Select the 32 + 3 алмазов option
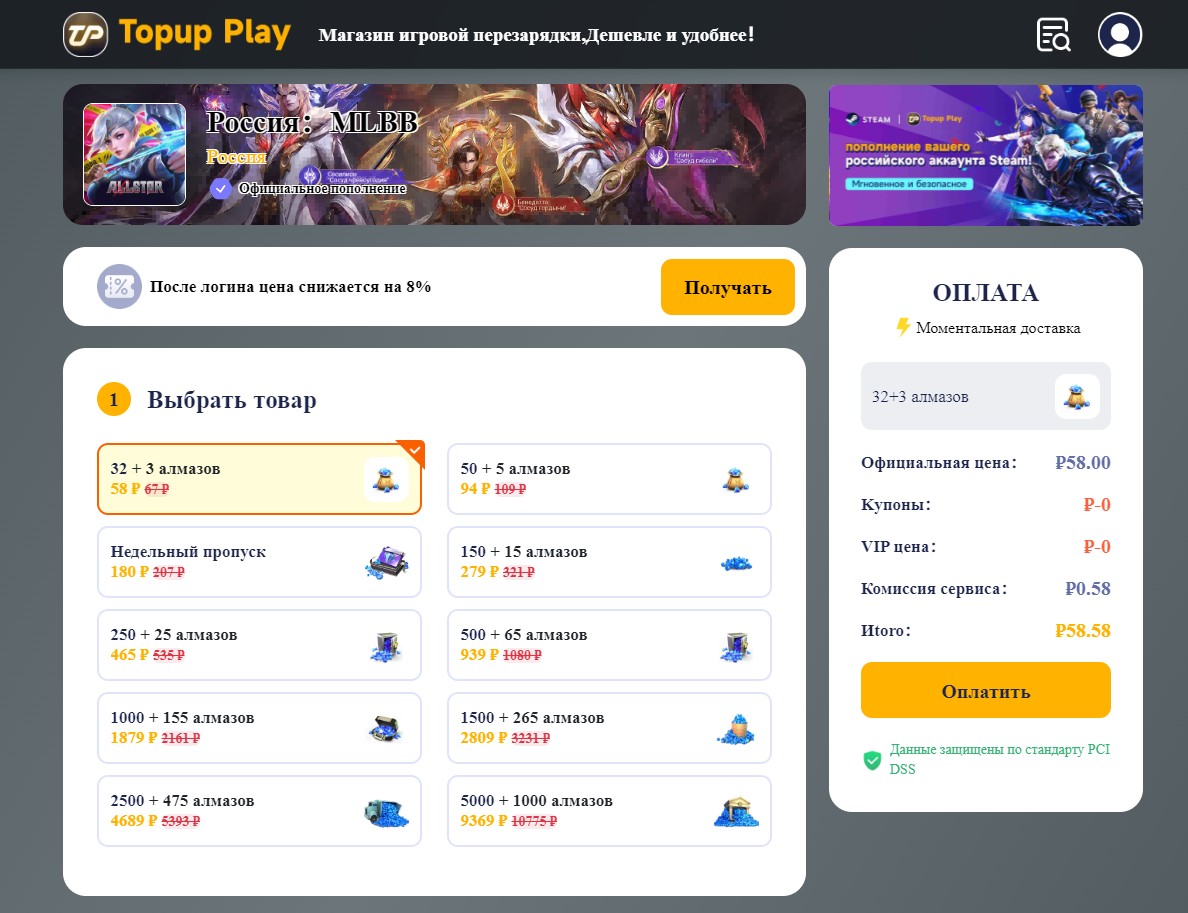 pos(259,479)
